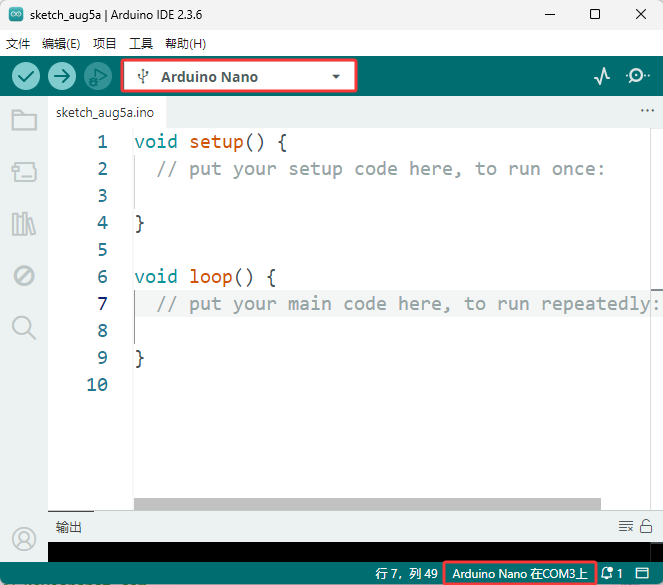Open the Sketchbook folder panel
The height and width of the screenshot is (585, 663).
(x=24, y=120)
